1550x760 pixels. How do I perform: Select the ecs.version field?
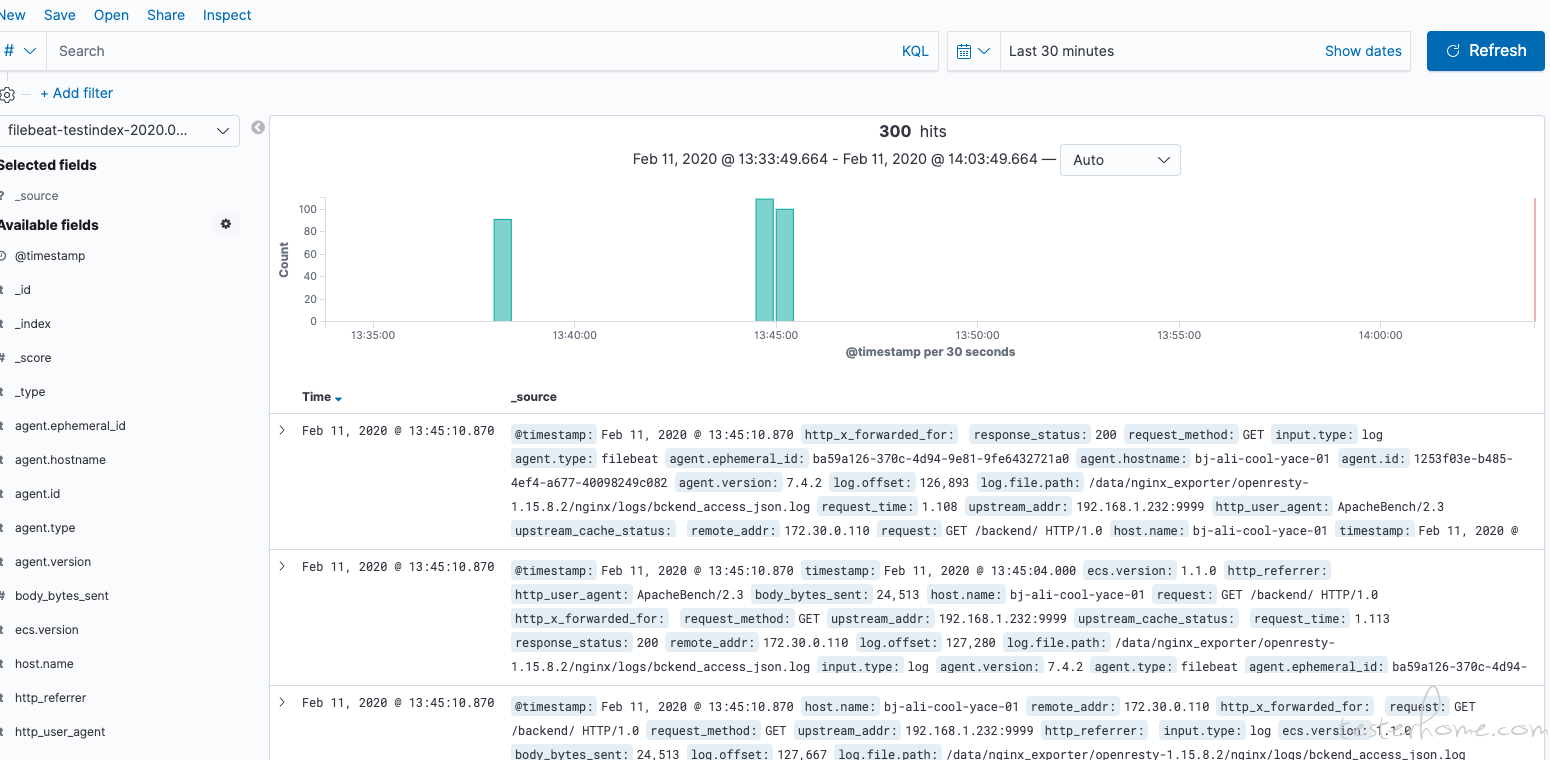(47, 630)
